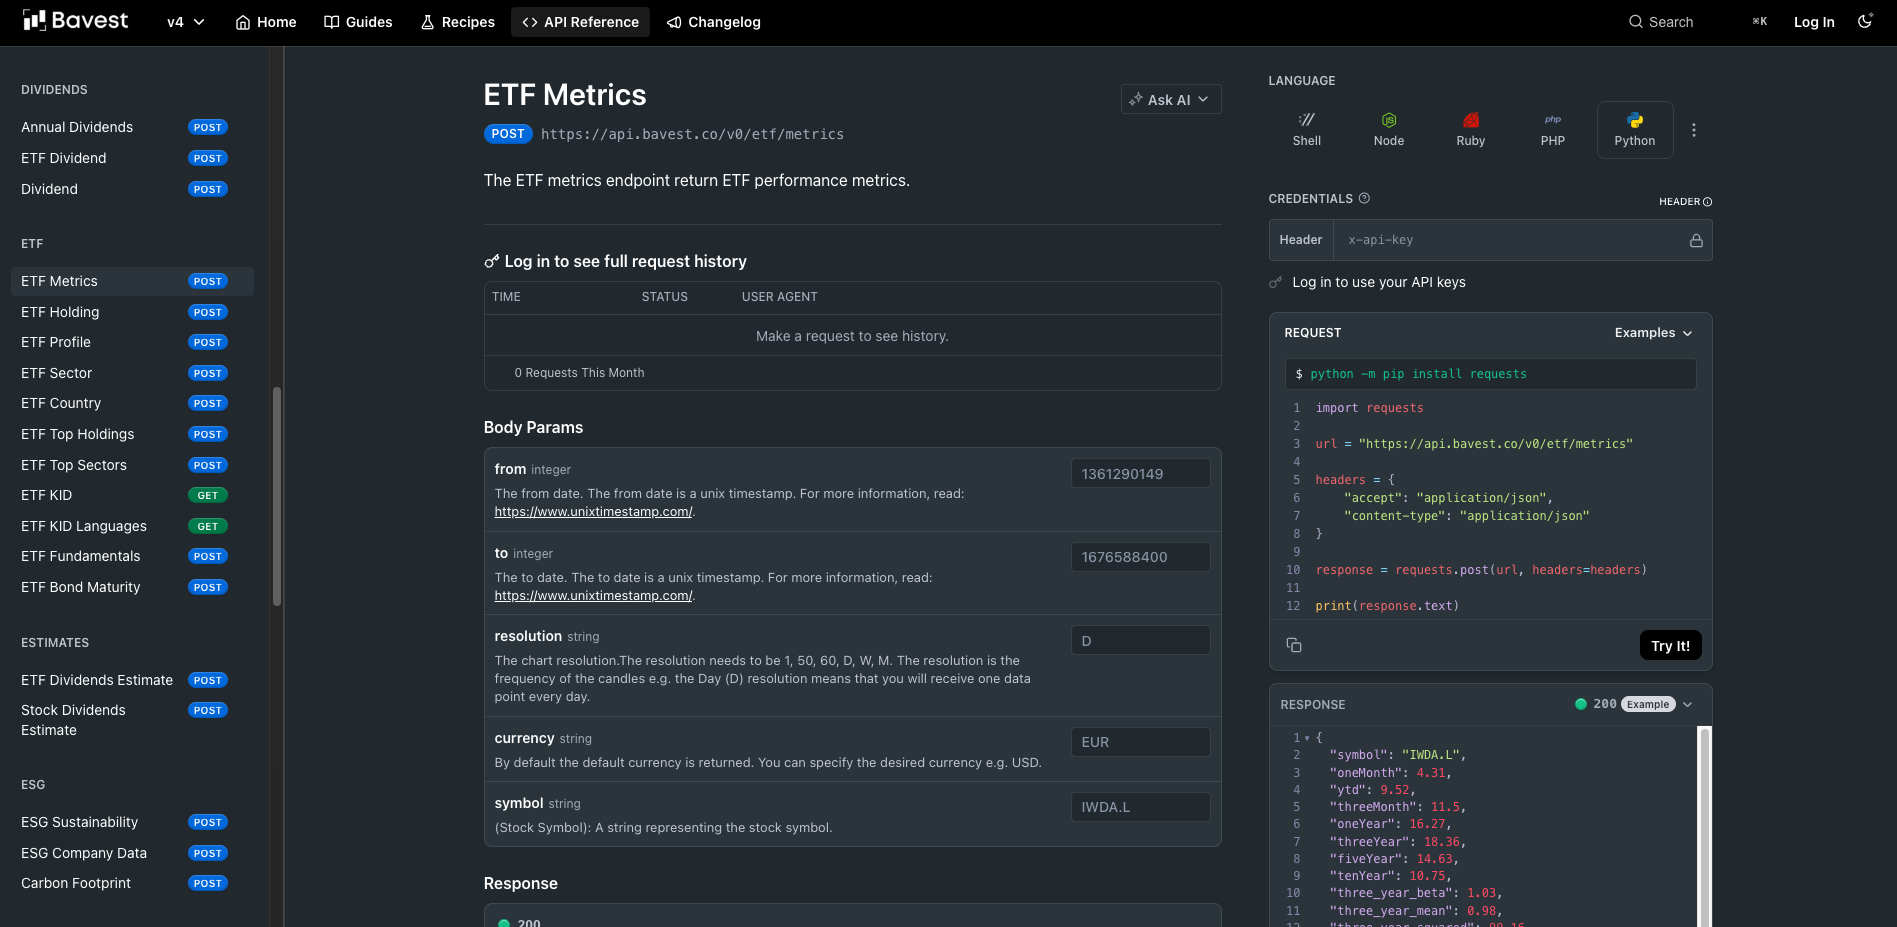Select Ruby language icon
Viewport: 1897px width, 927px height.
point(1471,130)
